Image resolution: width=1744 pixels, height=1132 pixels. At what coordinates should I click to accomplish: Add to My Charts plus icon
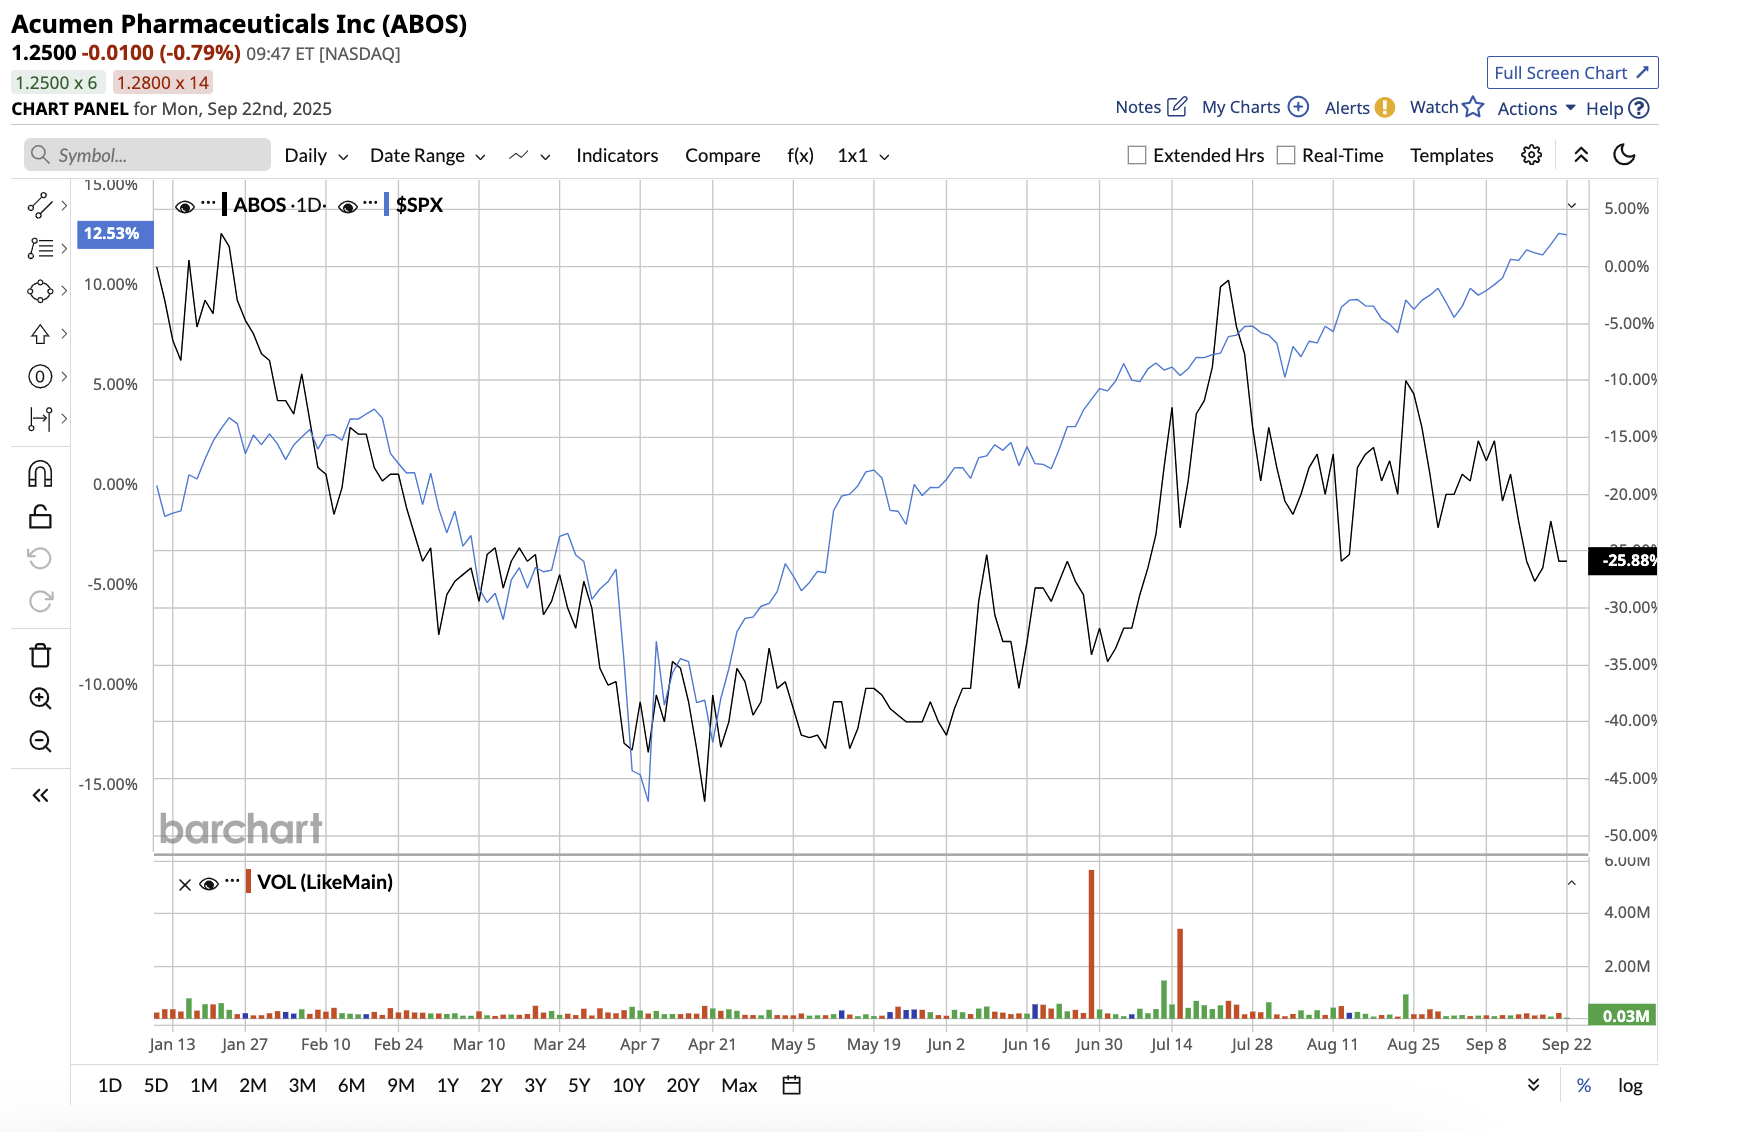point(1298,107)
